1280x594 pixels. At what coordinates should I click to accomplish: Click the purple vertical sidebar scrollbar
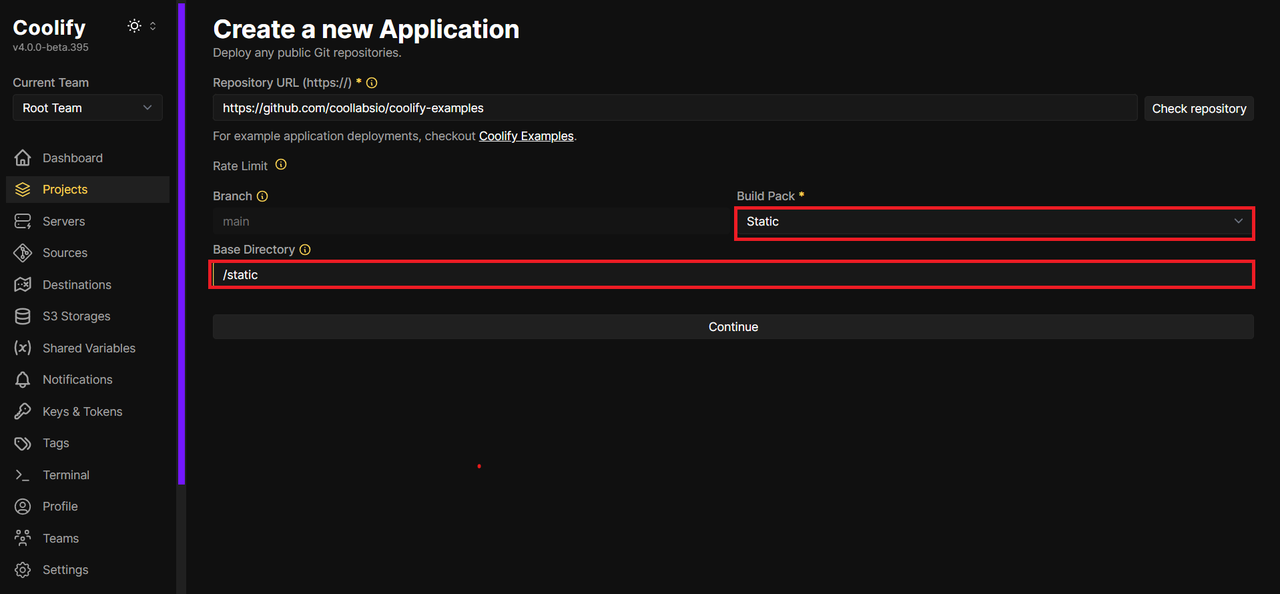[181, 243]
